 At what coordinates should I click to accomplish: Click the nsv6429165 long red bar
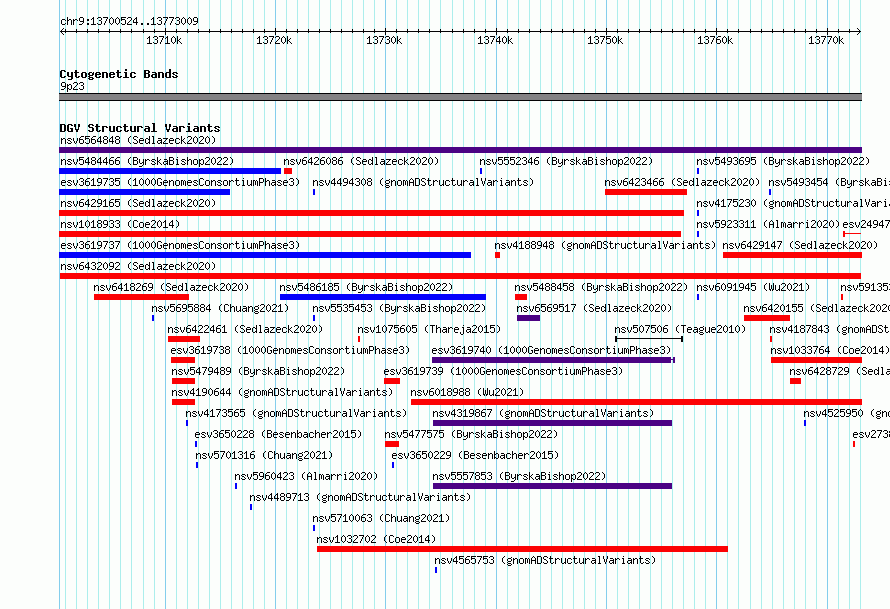point(371,213)
